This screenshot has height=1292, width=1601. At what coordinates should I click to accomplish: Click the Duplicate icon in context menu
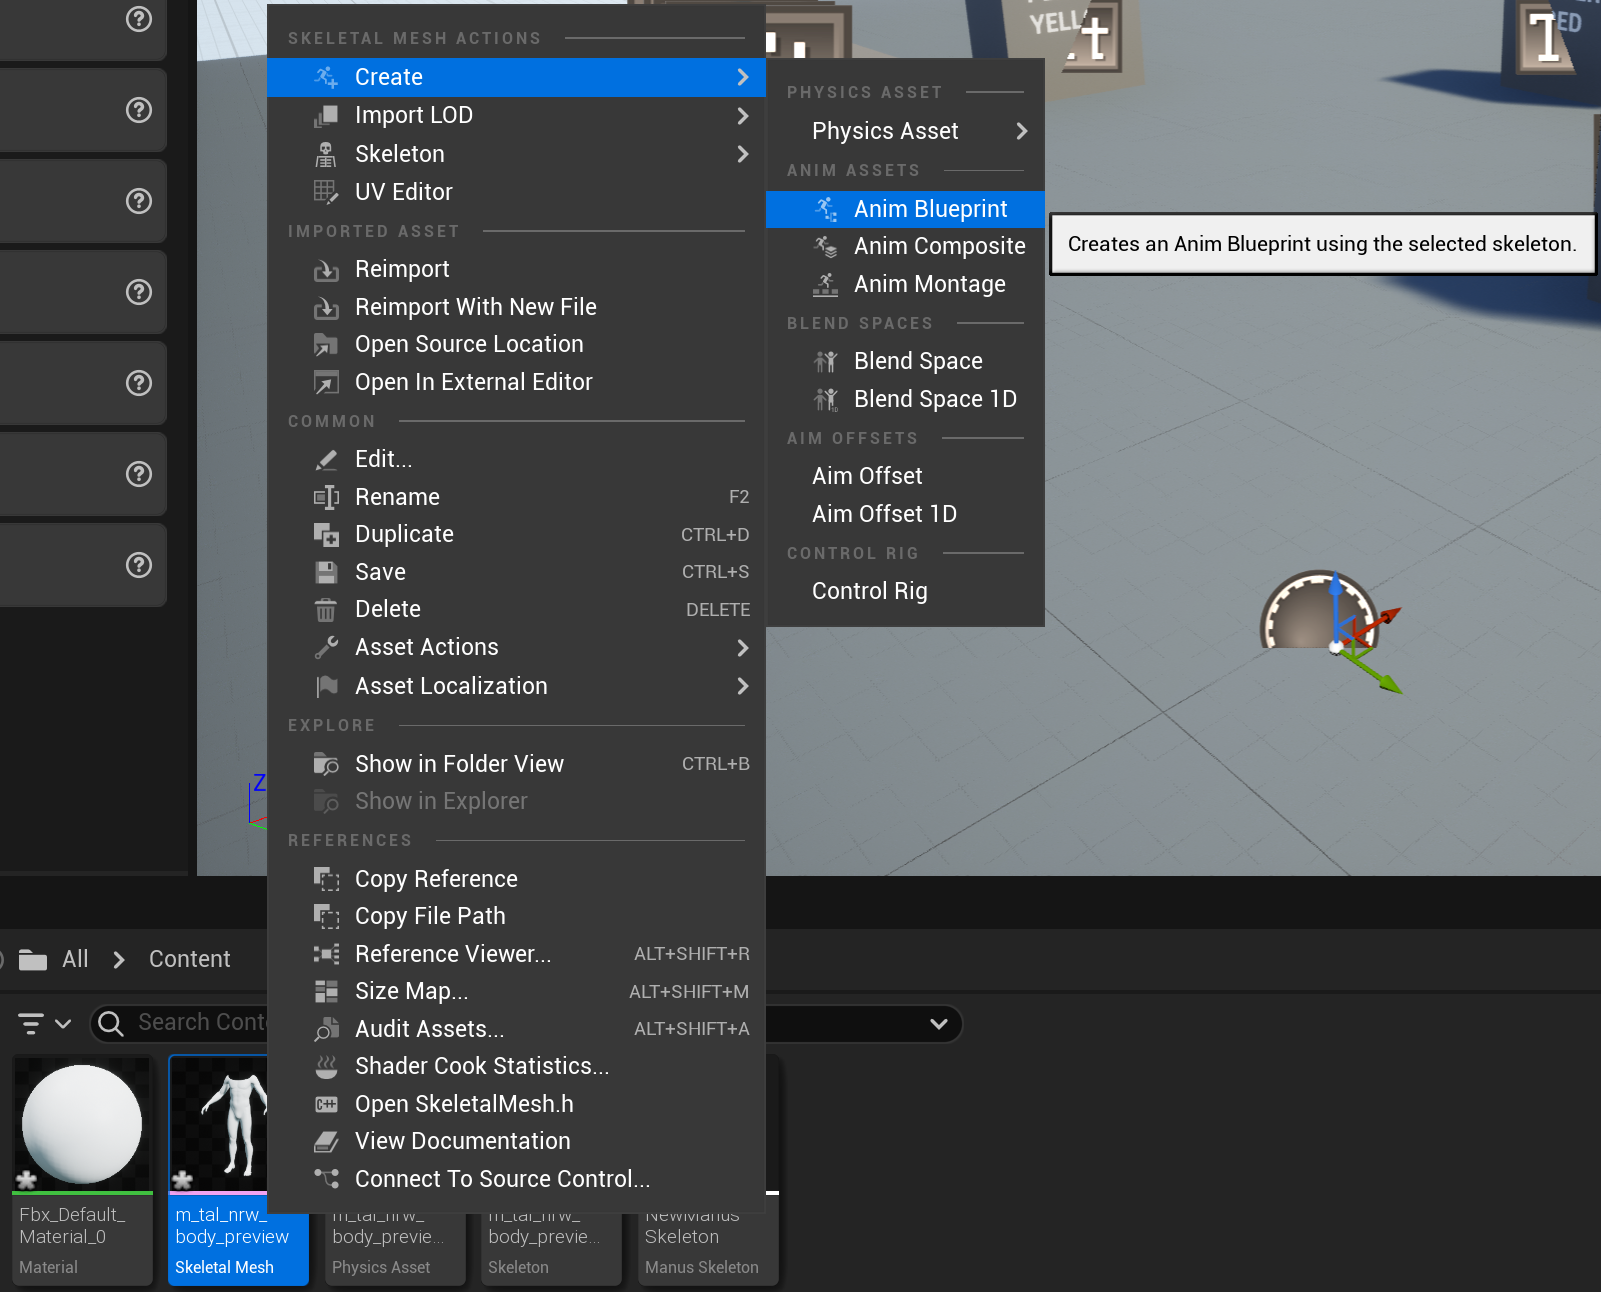(x=326, y=535)
